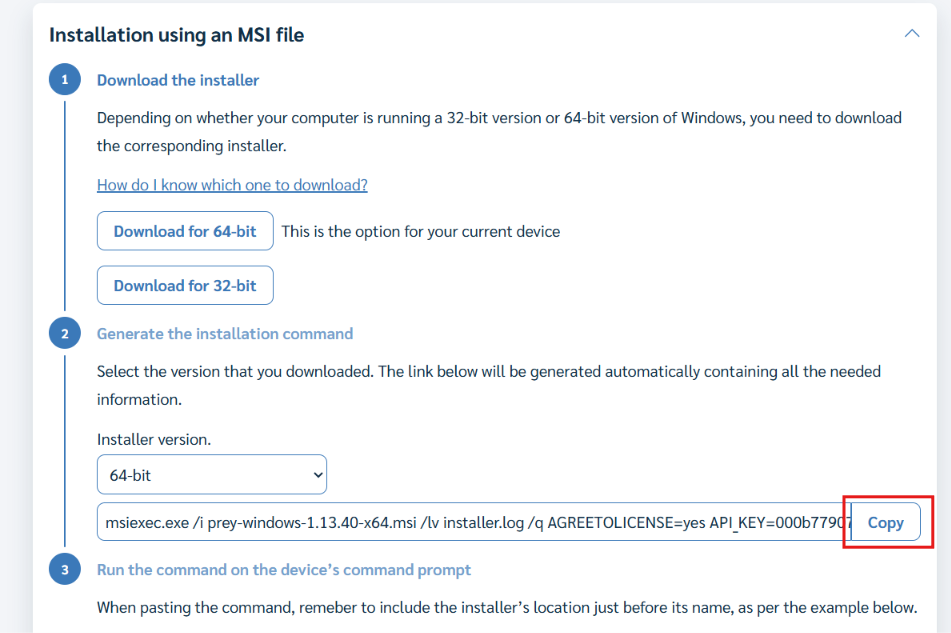Screen dimensions: 951x633
Task: Click the "This is the option for your current device" note
Action: (x=421, y=232)
